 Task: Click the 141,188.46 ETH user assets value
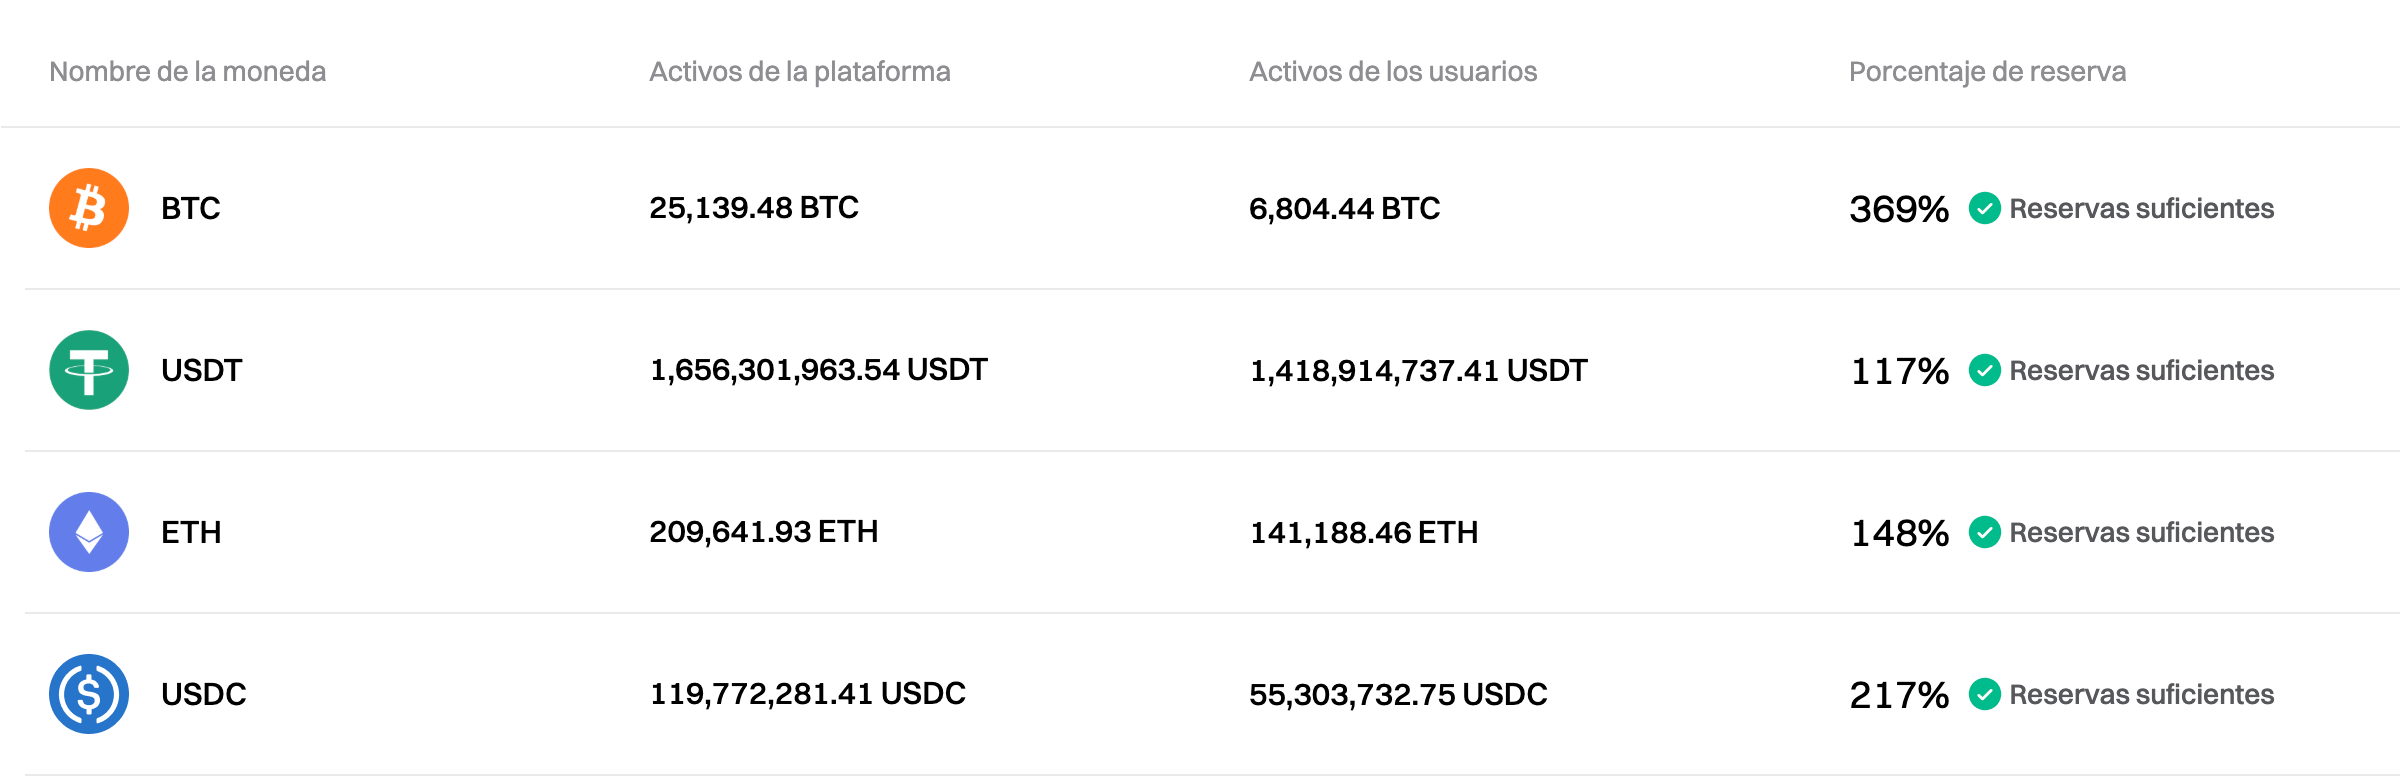1364,532
